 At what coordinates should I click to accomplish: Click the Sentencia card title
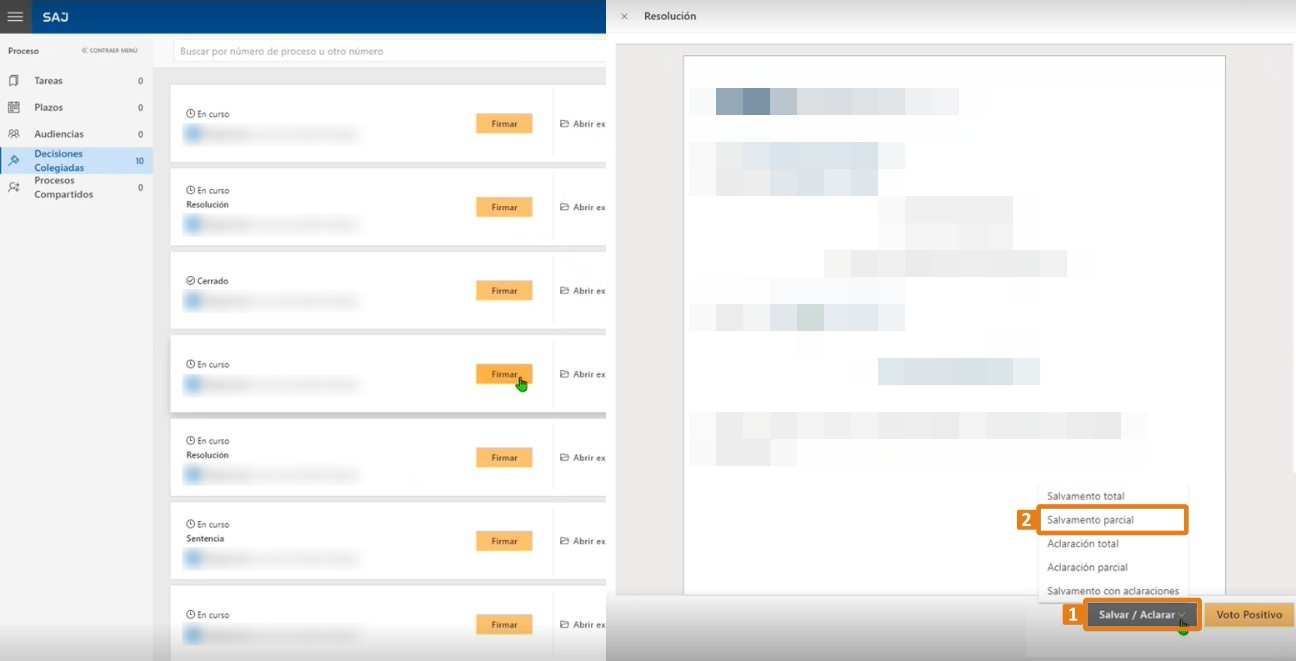[x=205, y=538]
